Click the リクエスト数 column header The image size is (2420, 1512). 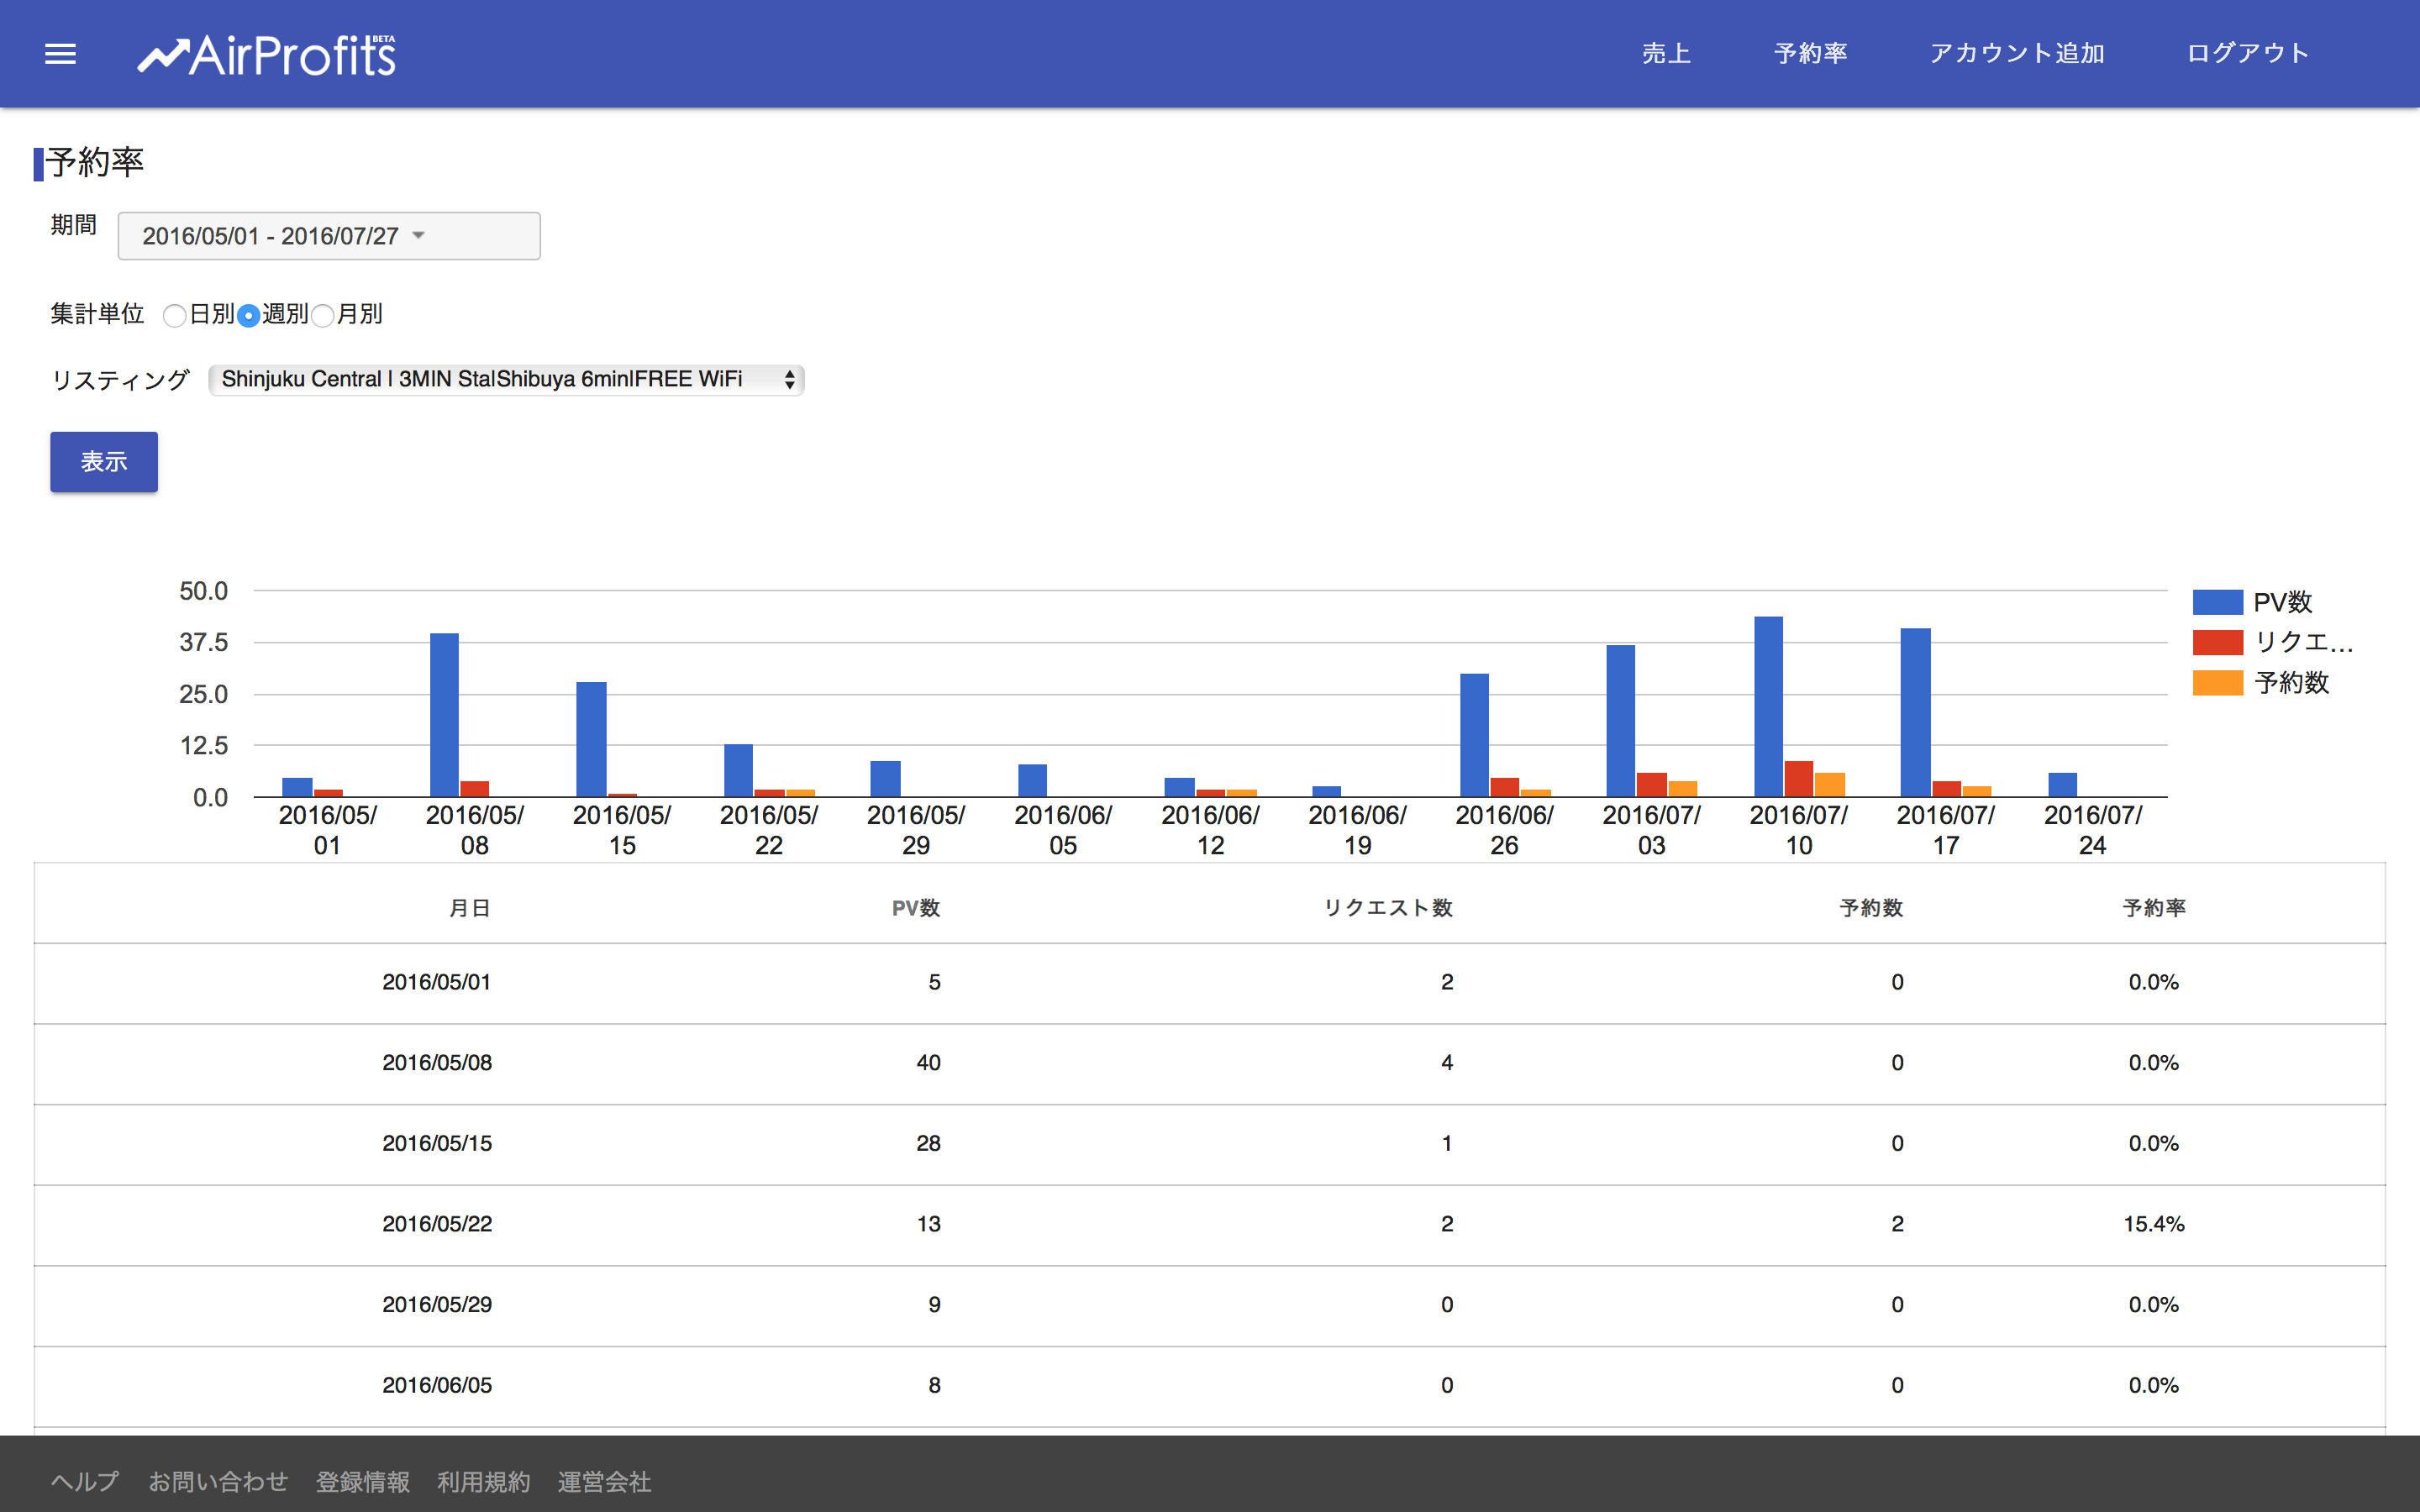(1388, 908)
